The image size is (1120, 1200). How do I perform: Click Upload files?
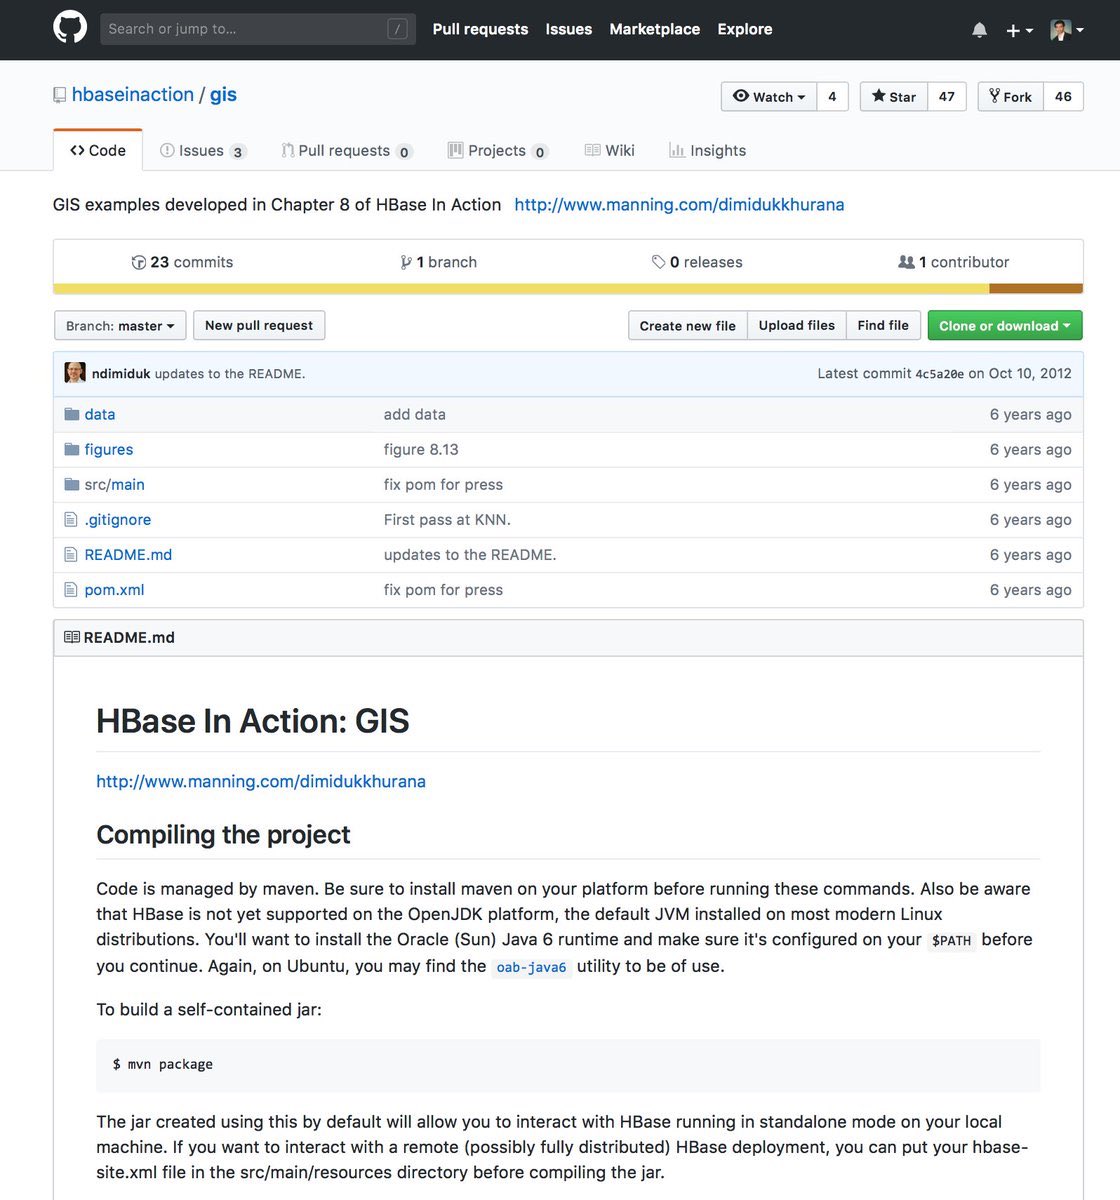coord(796,326)
